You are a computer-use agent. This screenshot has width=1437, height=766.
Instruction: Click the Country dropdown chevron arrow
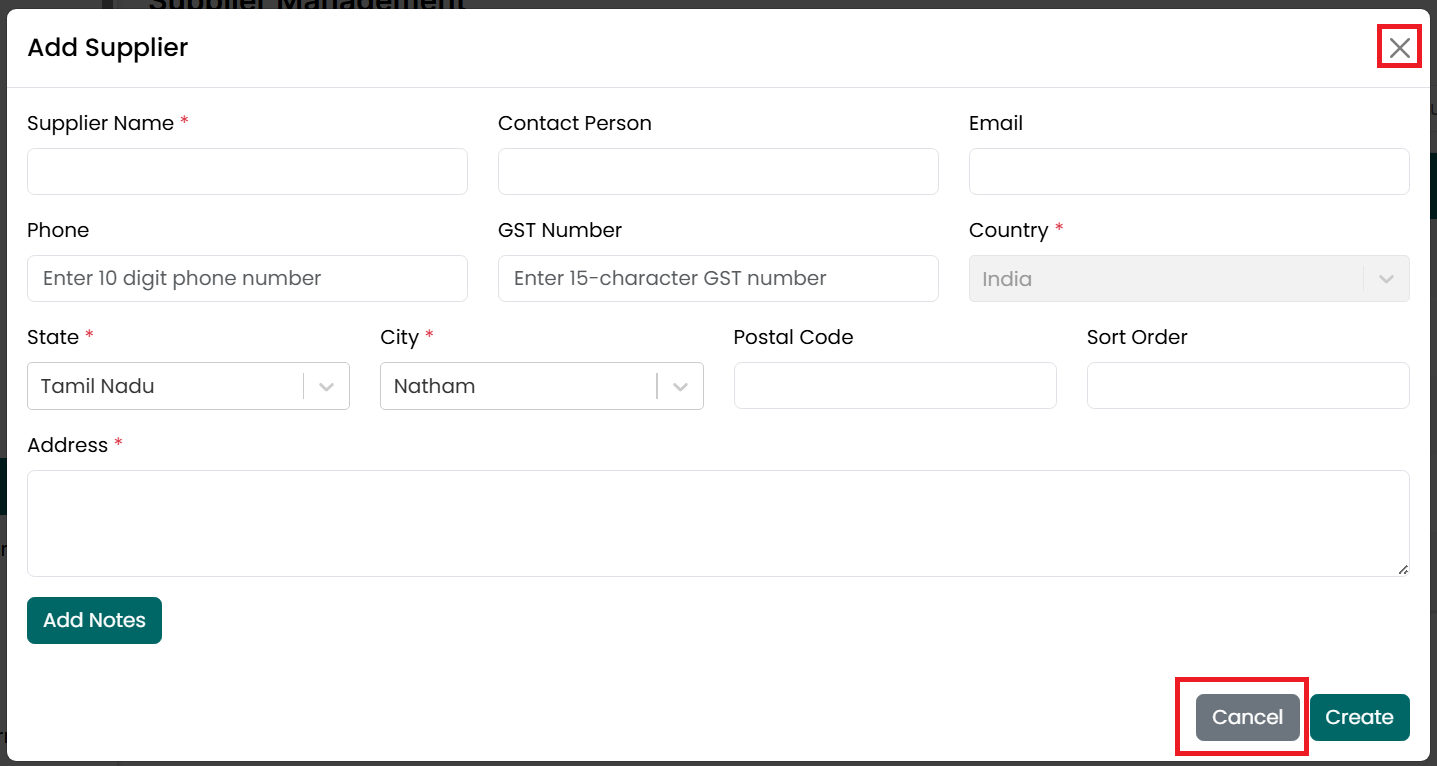tap(1386, 279)
